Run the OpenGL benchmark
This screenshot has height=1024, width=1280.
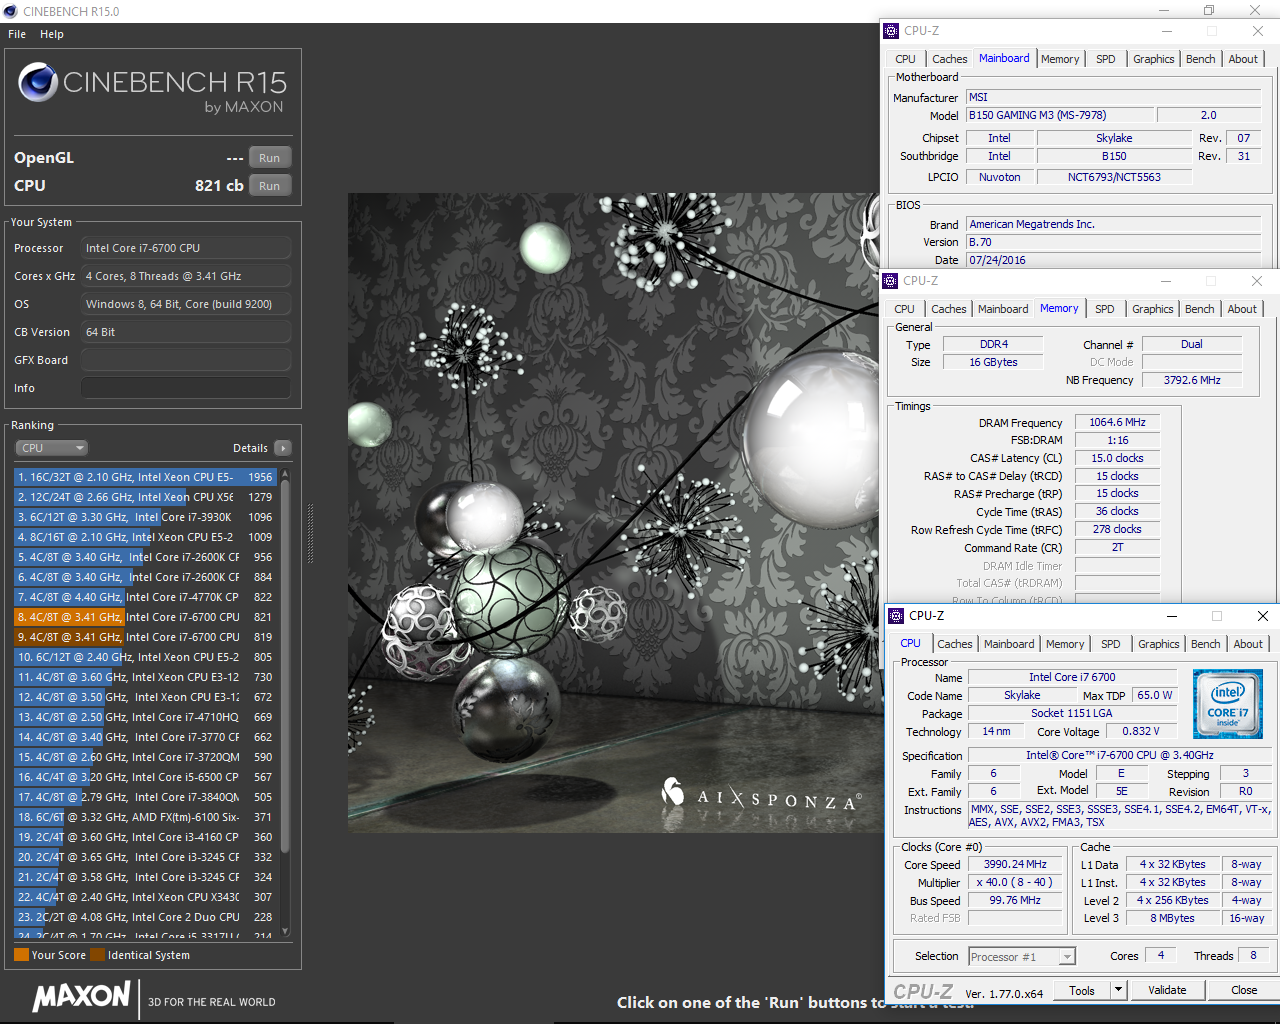[270, 158]
